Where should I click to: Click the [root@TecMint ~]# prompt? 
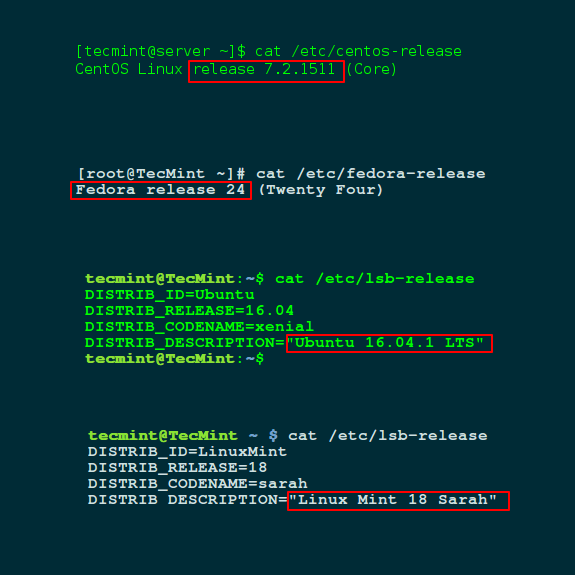161,173
